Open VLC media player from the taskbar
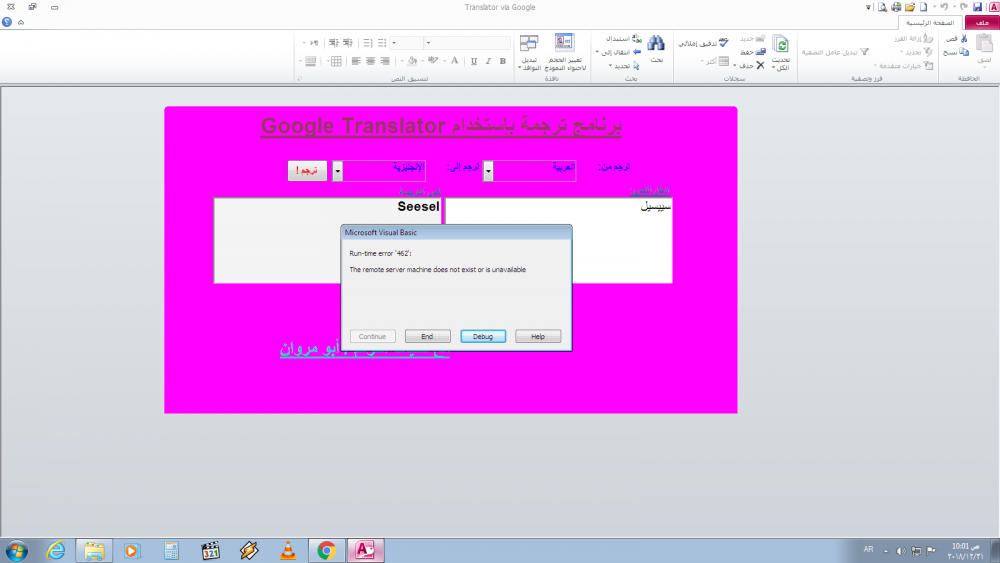The image size is (1000, 563). tap(288, 550)
